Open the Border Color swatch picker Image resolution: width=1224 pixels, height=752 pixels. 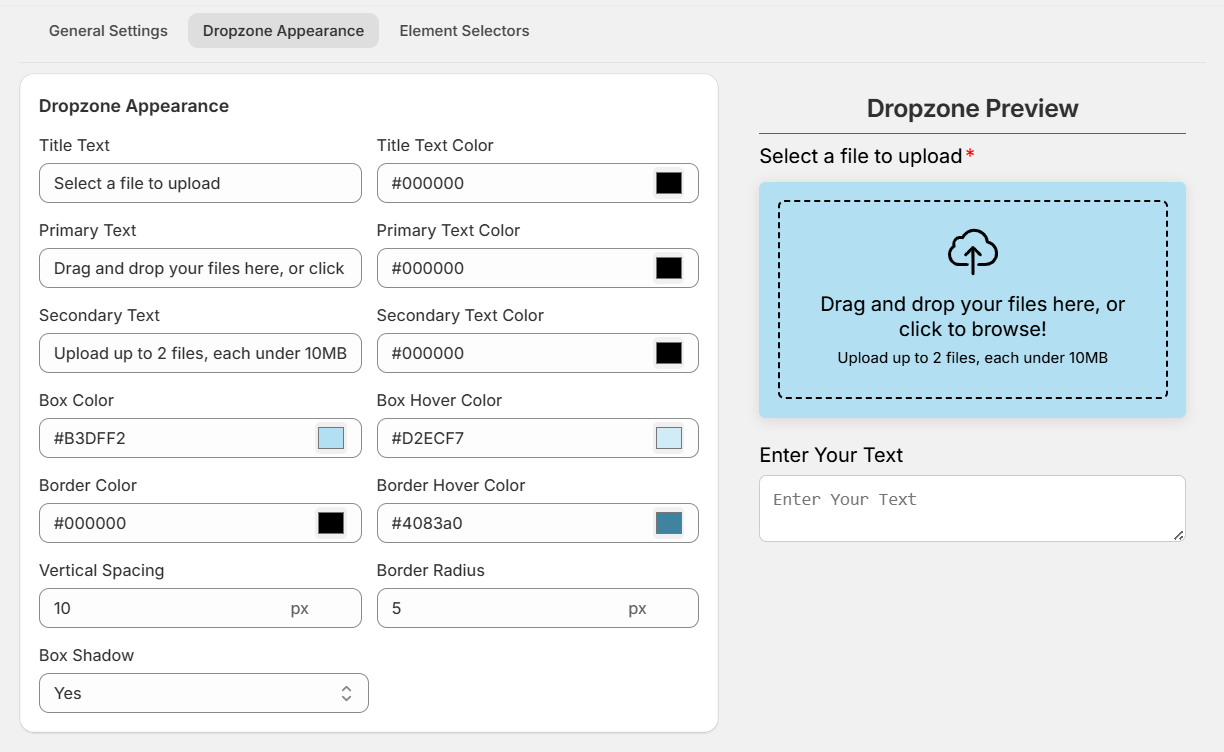coord(331,523)
